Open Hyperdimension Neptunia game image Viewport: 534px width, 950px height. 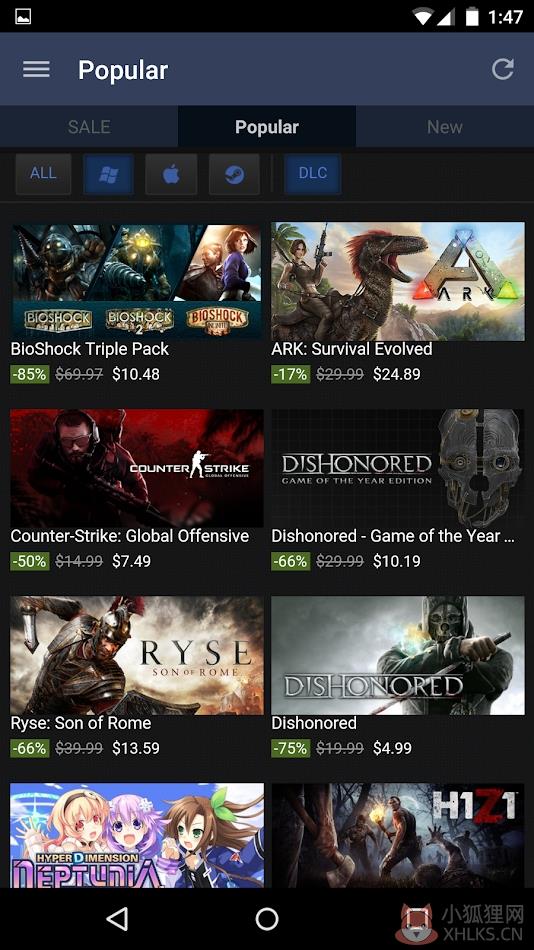137,835
